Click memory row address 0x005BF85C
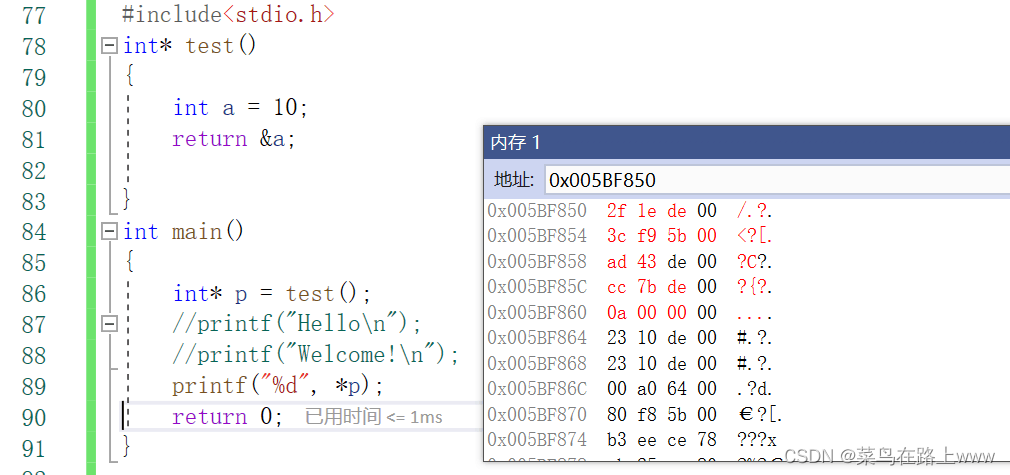The height and width of the screenshot is (475, 1010). pyautogui.click(x=537, y=286)
